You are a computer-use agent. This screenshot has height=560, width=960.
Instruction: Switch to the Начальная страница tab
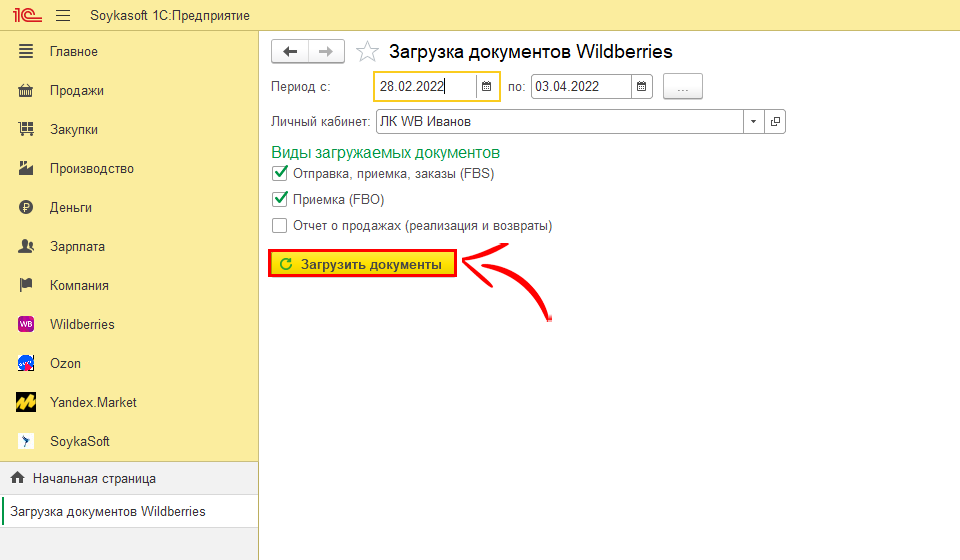pyautogui.click(x=94, y=478)
